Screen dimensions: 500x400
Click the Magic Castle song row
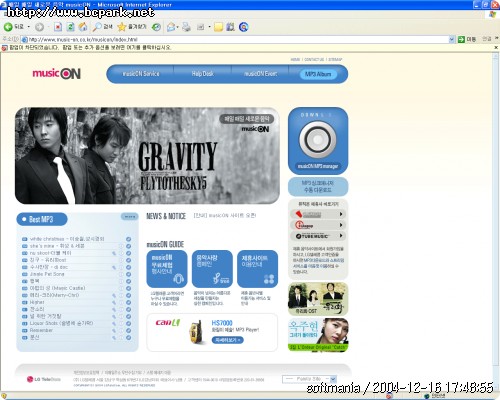point(77,288)
